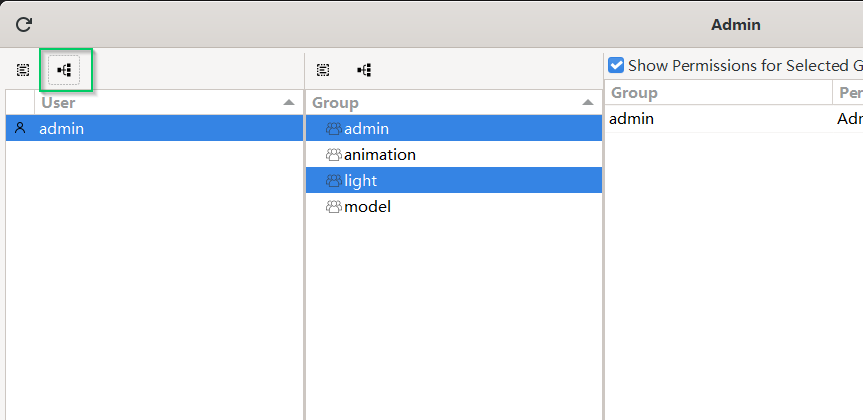Click the person icon beside admin user
Image resolution: width=863 pixels, height=420 pixels.
click(x=20, y=128)
